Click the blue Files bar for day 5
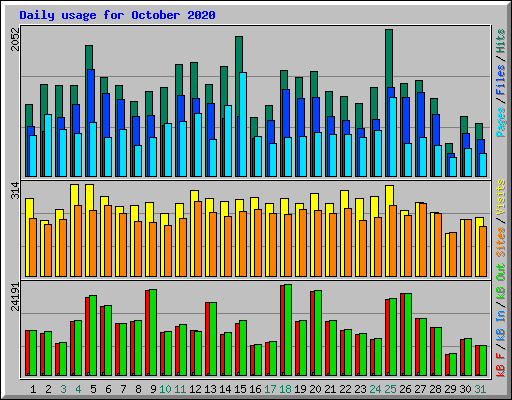Viewport: 512px width, 400px height. point(91,96)
